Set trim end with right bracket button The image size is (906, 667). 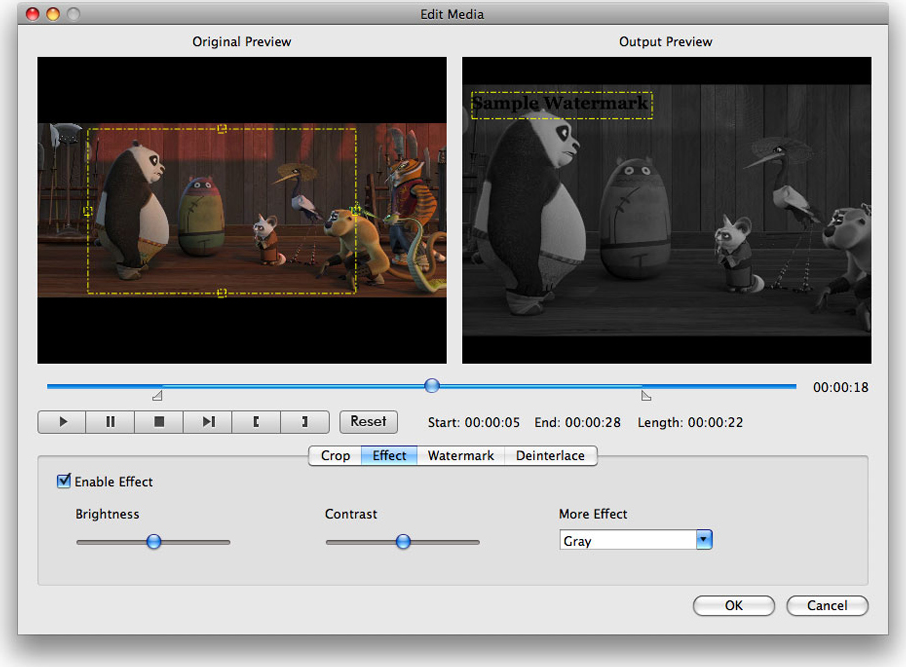305,422
